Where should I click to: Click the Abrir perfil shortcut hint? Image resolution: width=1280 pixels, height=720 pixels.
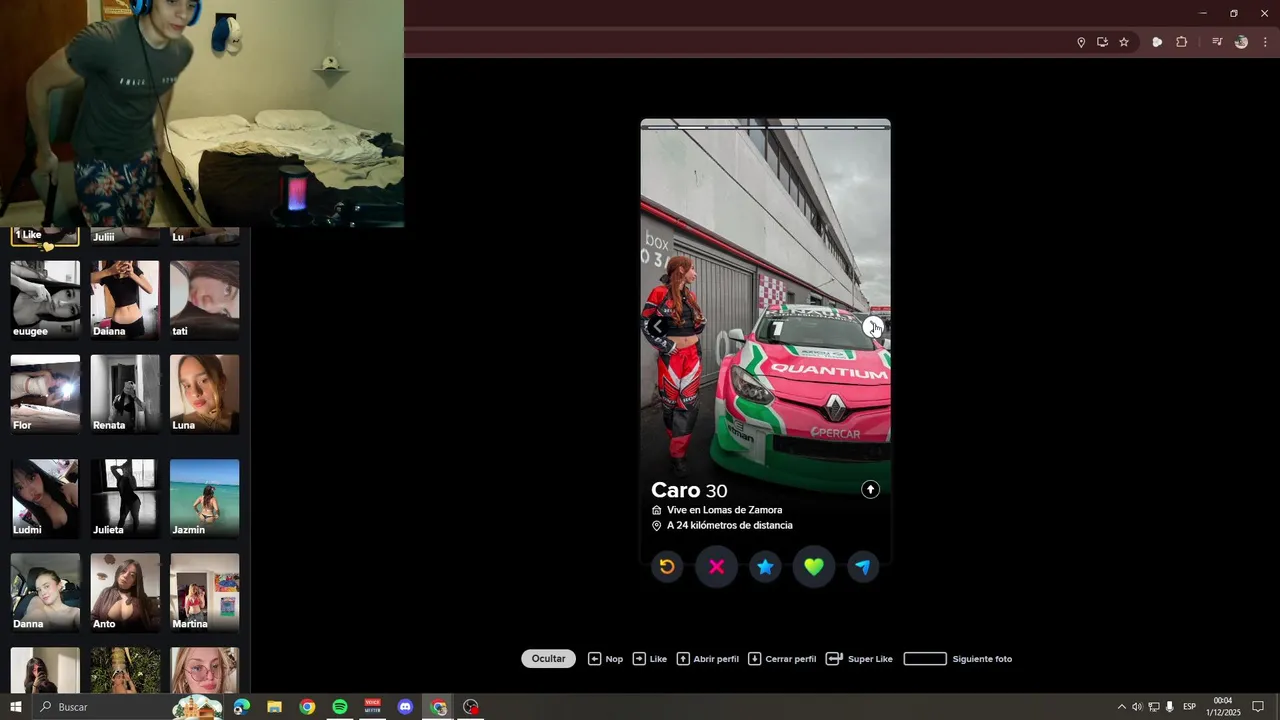tap(708, 659)
